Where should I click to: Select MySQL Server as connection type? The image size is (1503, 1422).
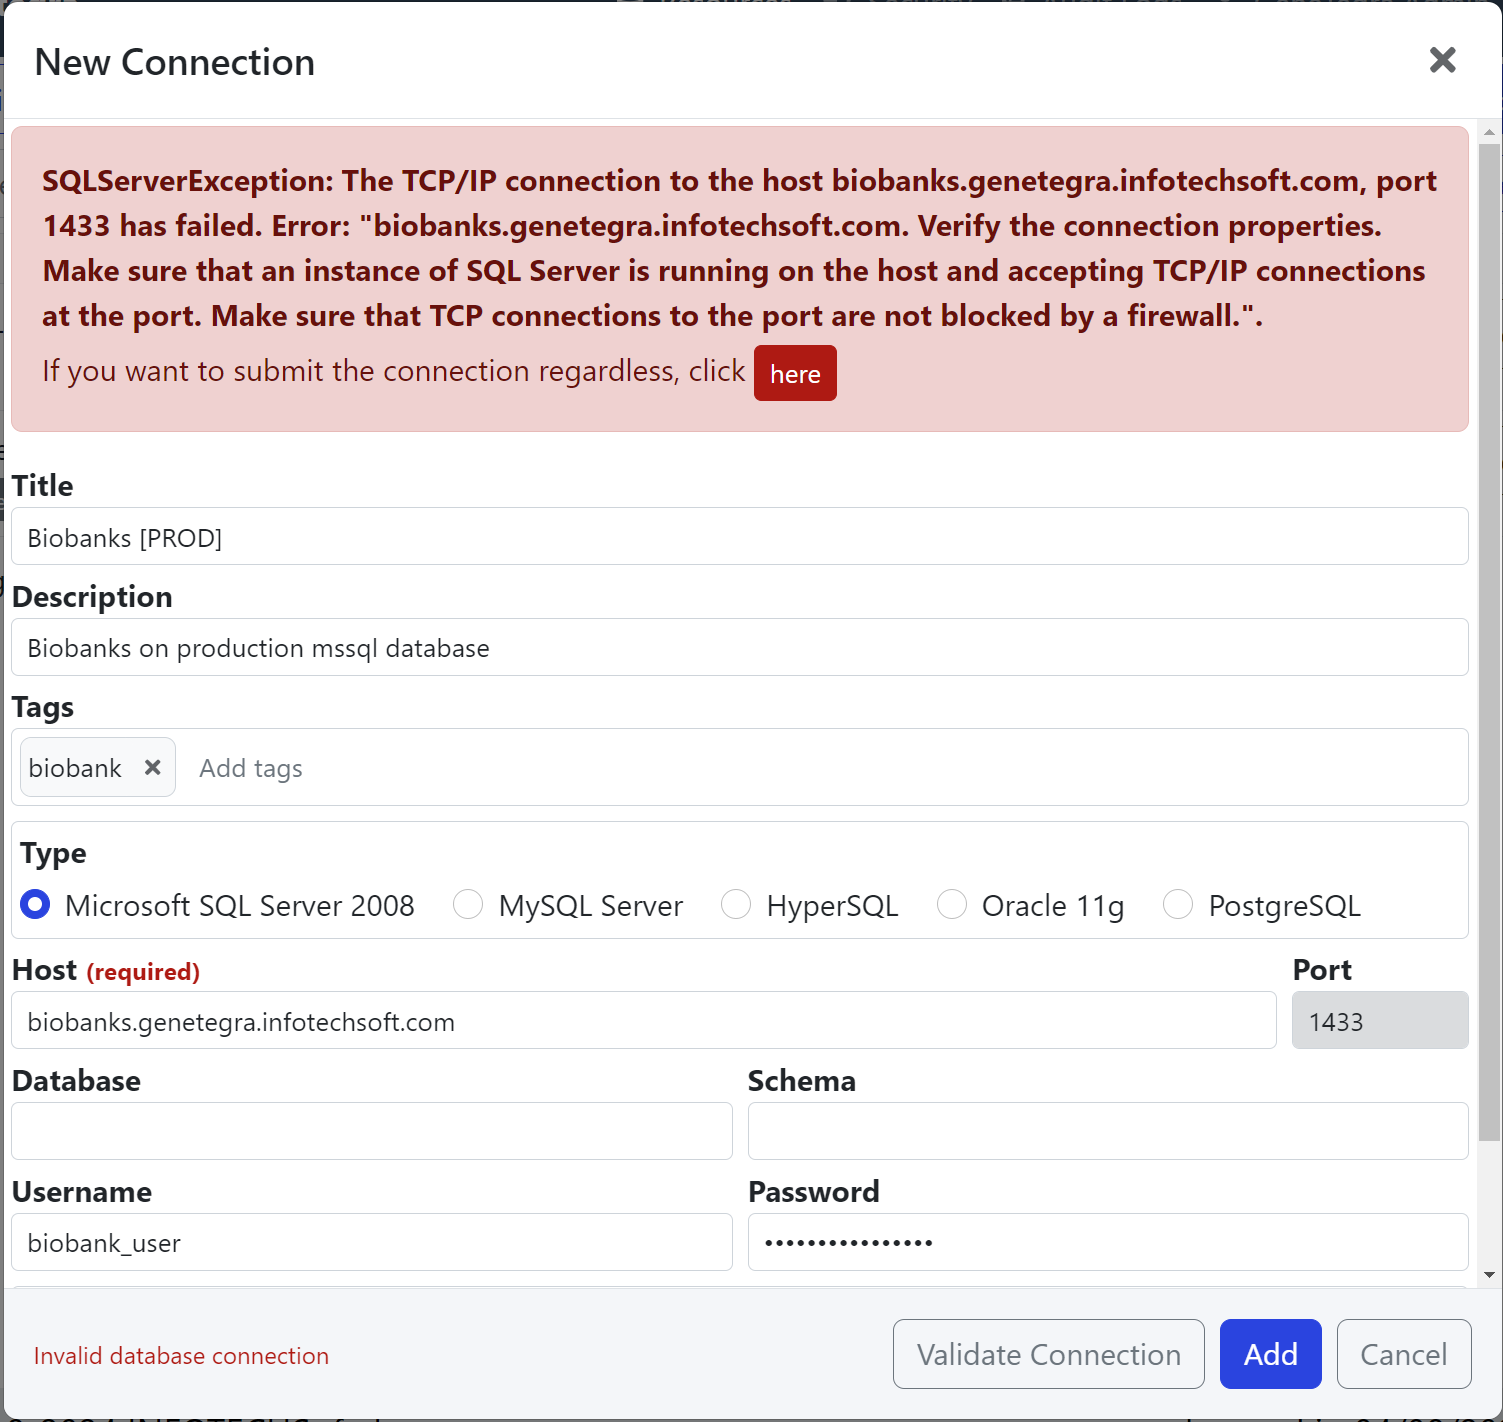pyautogui.click(x=468, y=904)
